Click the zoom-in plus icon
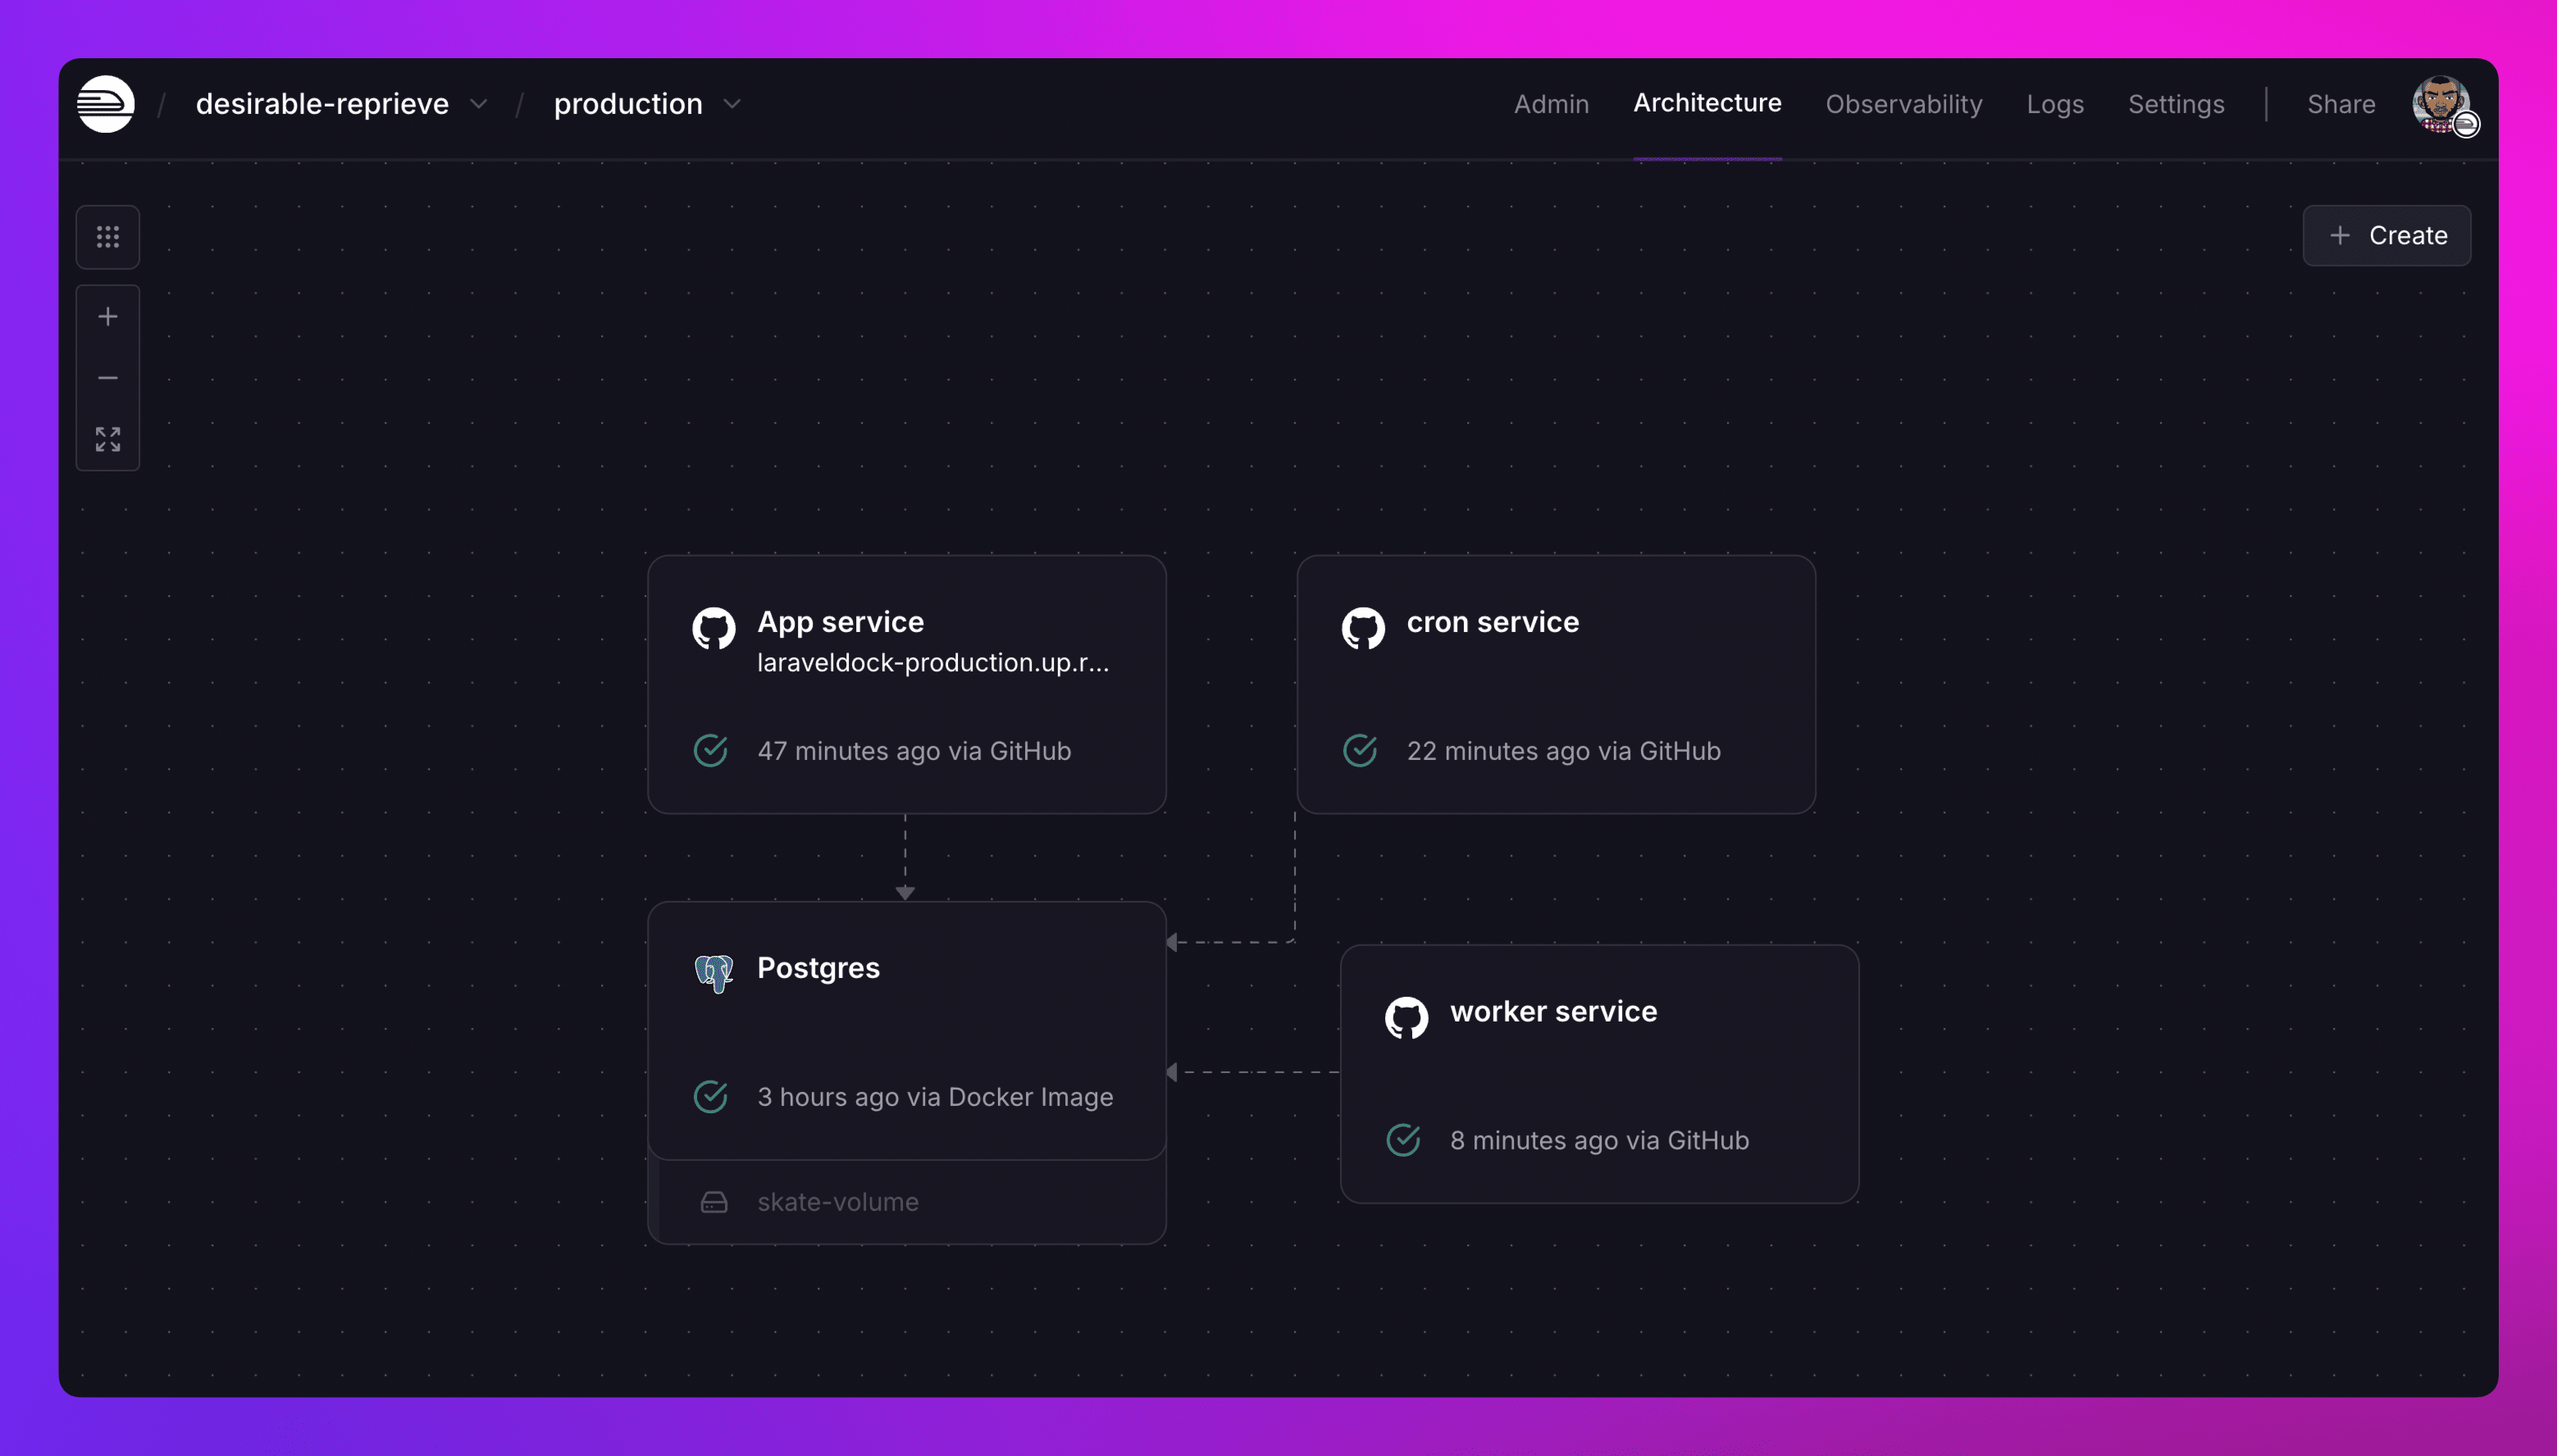 109,316
